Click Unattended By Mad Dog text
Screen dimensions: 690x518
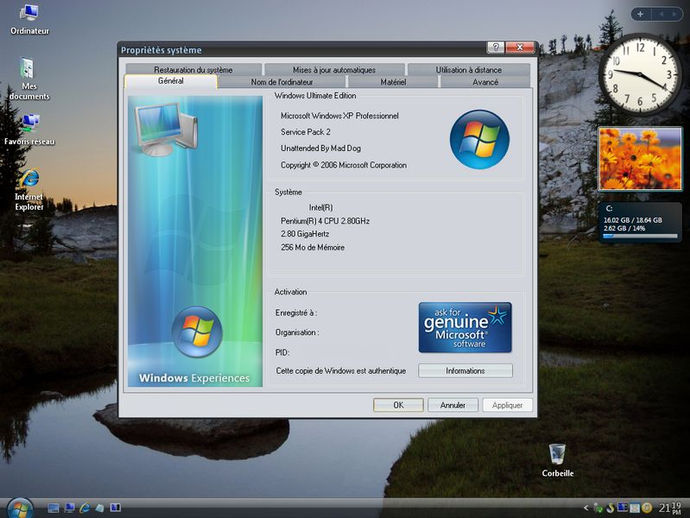pos(321,148)
